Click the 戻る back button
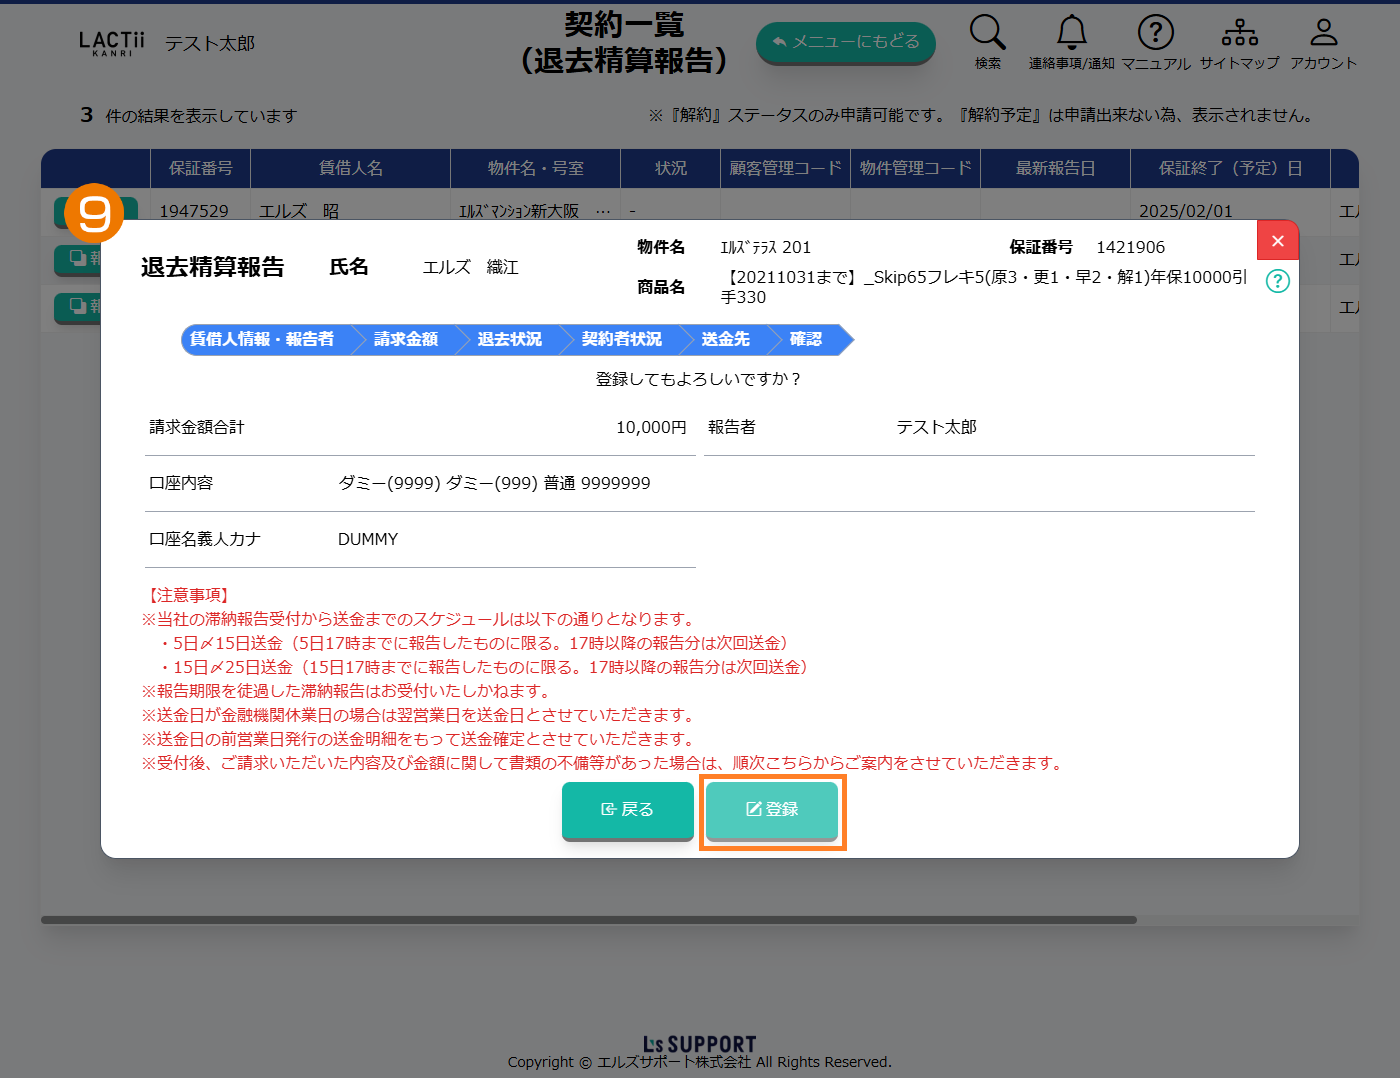The height and width of the screenshot is (1078, 1400). [628, 810]
